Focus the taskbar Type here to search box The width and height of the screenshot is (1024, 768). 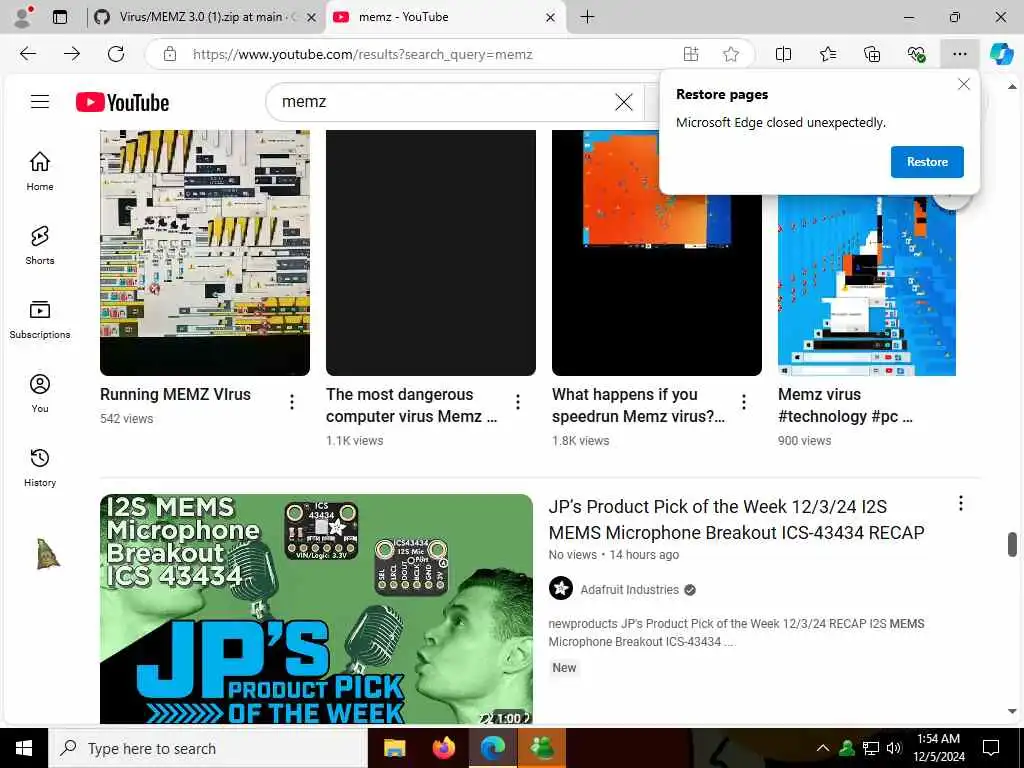[x=208, y=748]
